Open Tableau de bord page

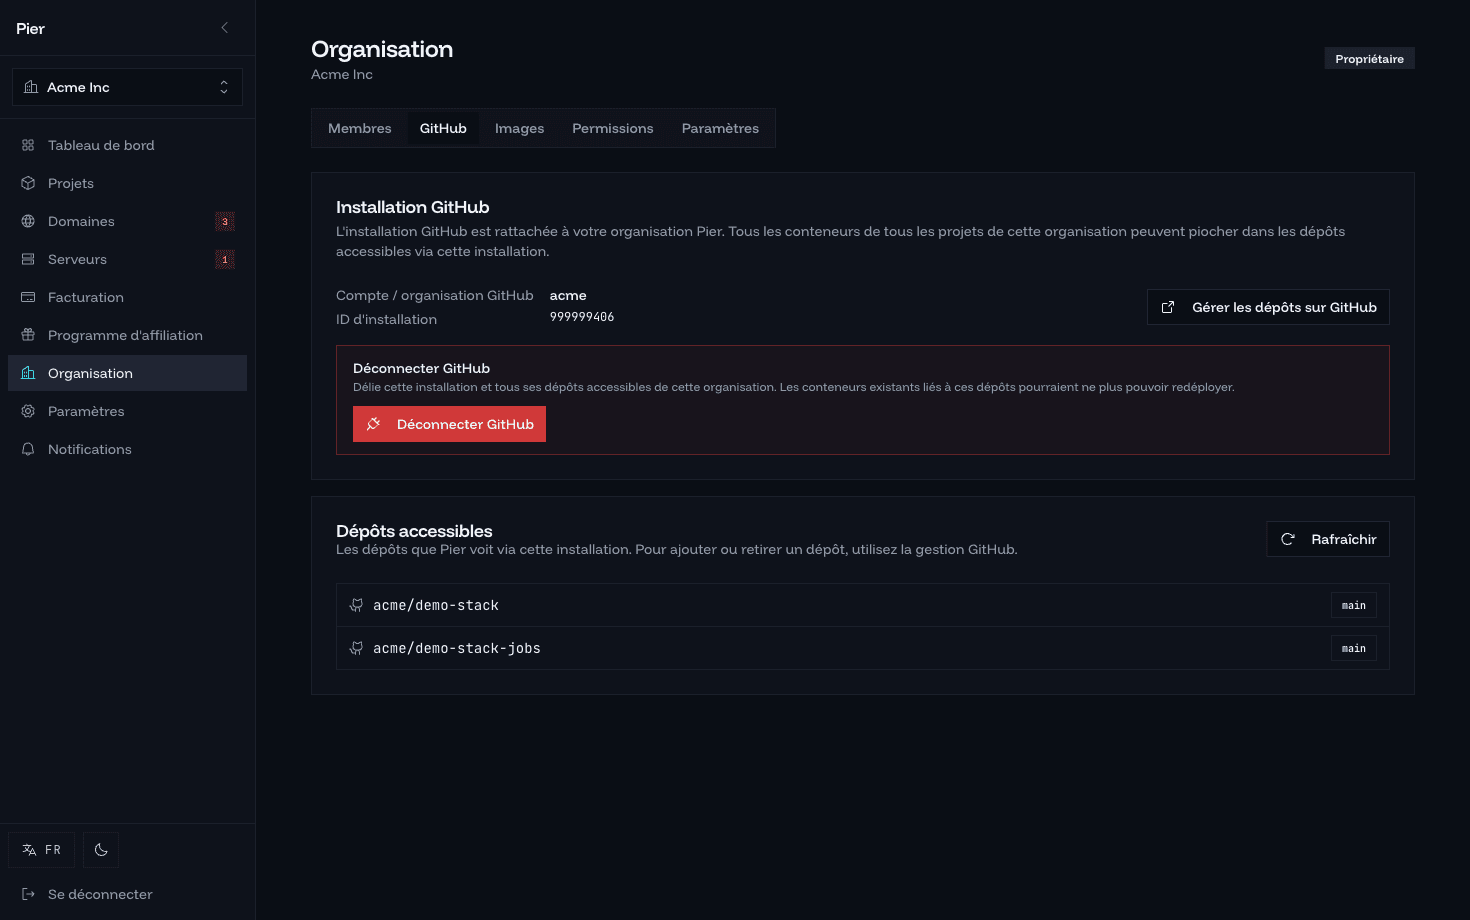coord(127,145)
